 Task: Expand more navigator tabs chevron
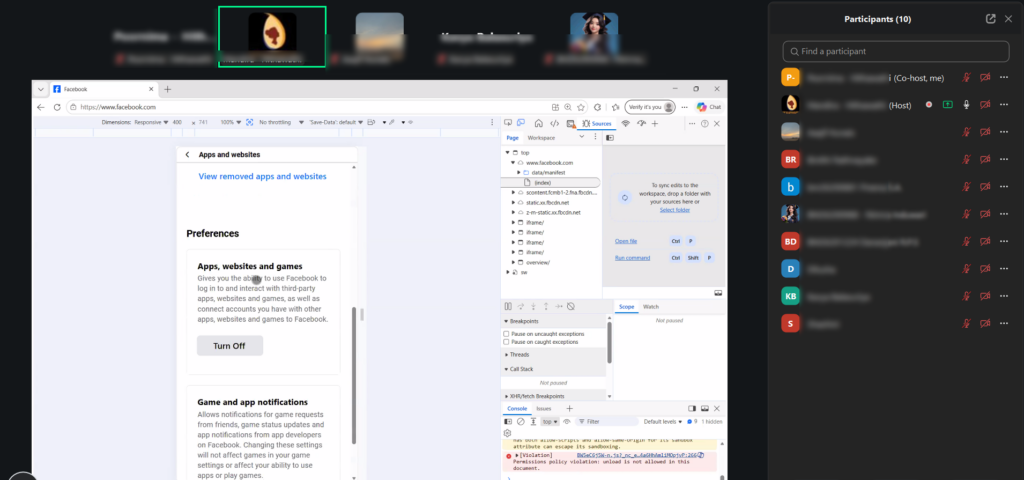coord(582,137)
